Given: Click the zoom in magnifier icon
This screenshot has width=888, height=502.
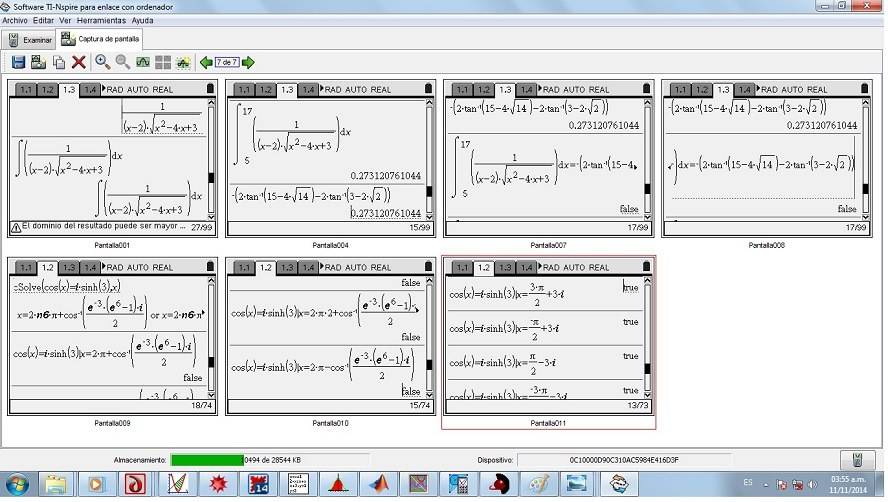Looking at the screenshot, I should coord(102,62).
